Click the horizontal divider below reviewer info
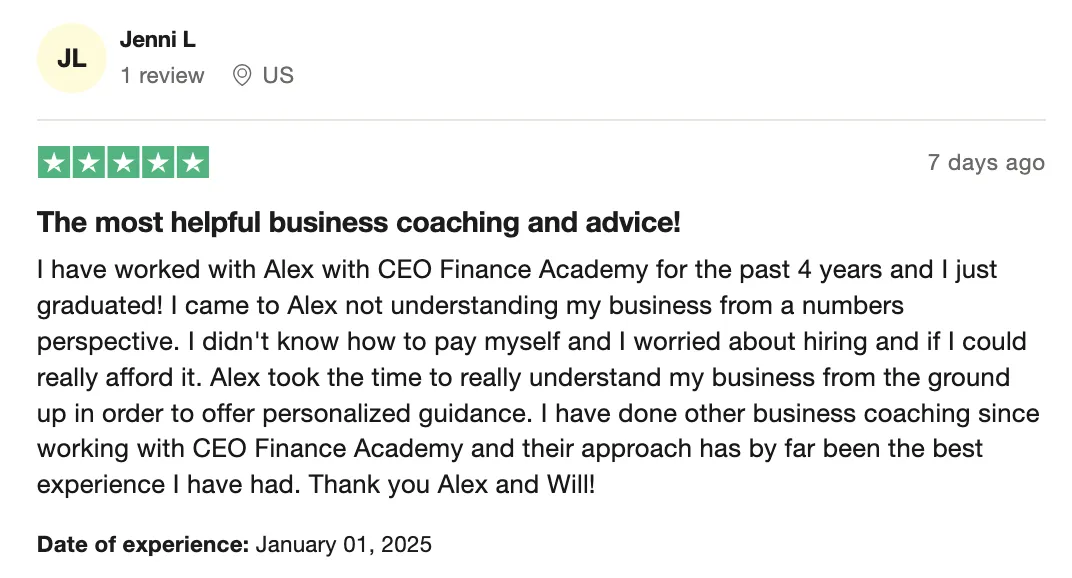 coord(541,120)
